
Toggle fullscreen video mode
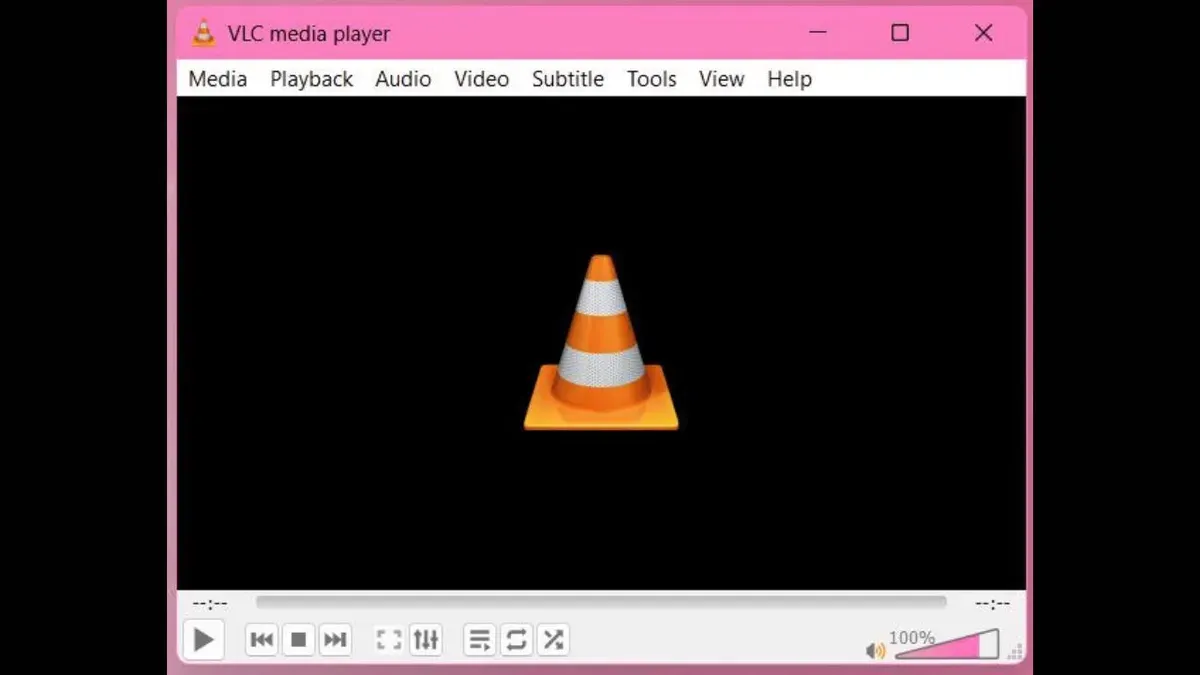(389, 640)
